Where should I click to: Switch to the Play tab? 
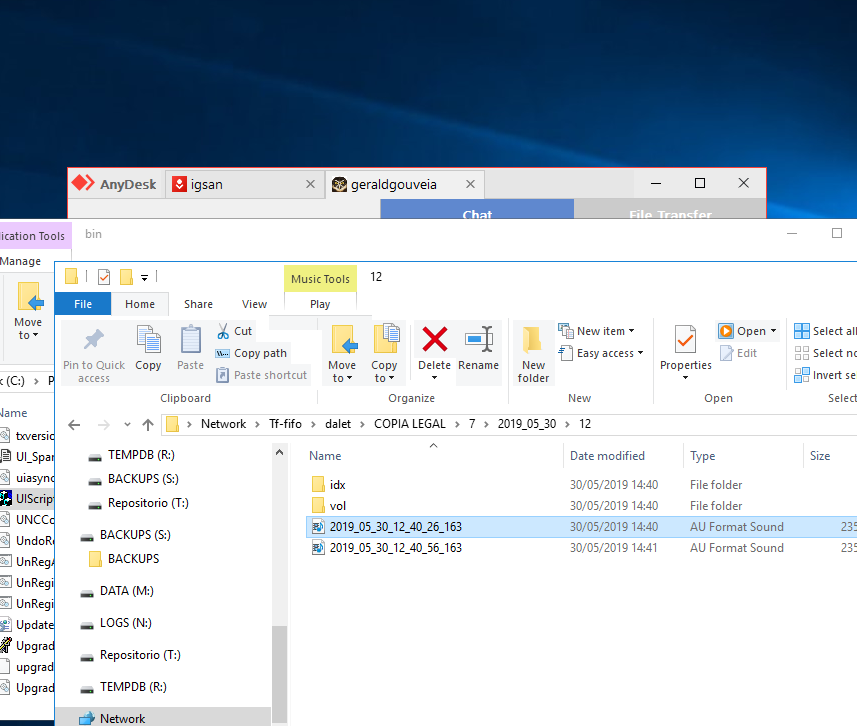320,304
